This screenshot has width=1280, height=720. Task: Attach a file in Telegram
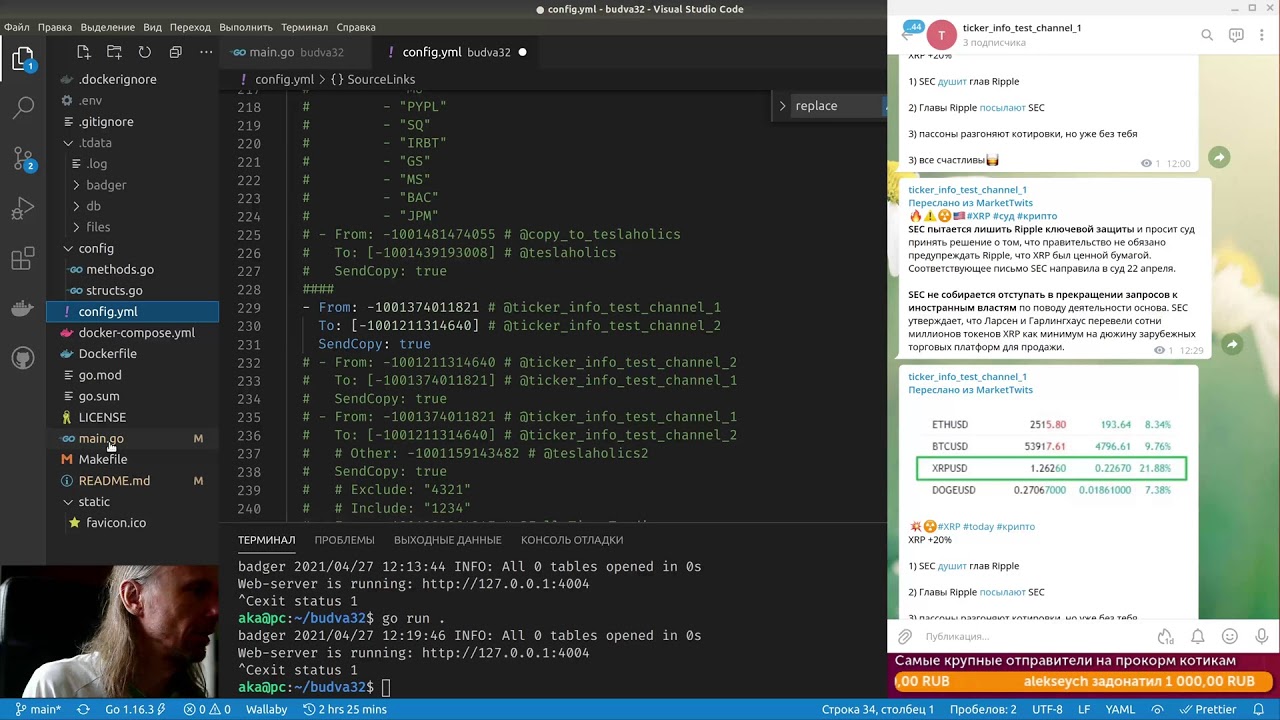(905, 636)
